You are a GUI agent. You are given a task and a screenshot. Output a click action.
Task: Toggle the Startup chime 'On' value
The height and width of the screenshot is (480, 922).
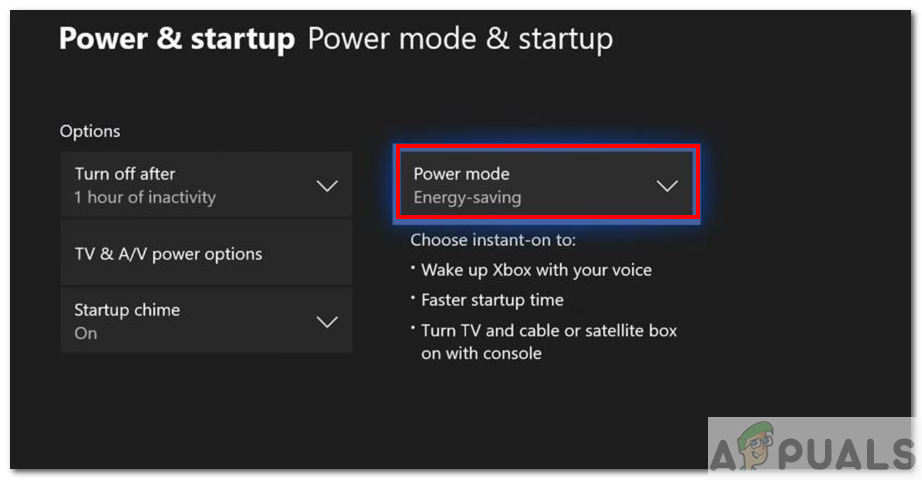point(86,333)
